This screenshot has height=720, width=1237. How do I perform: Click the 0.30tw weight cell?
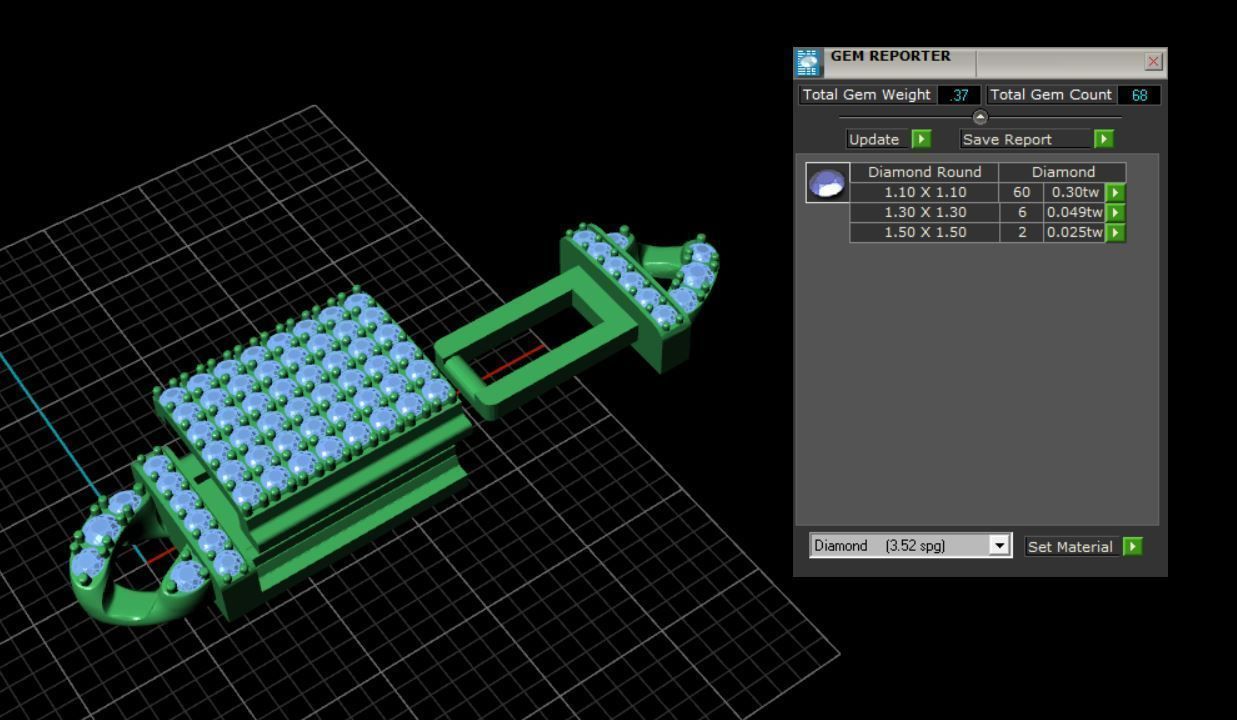click(1074, 192)
